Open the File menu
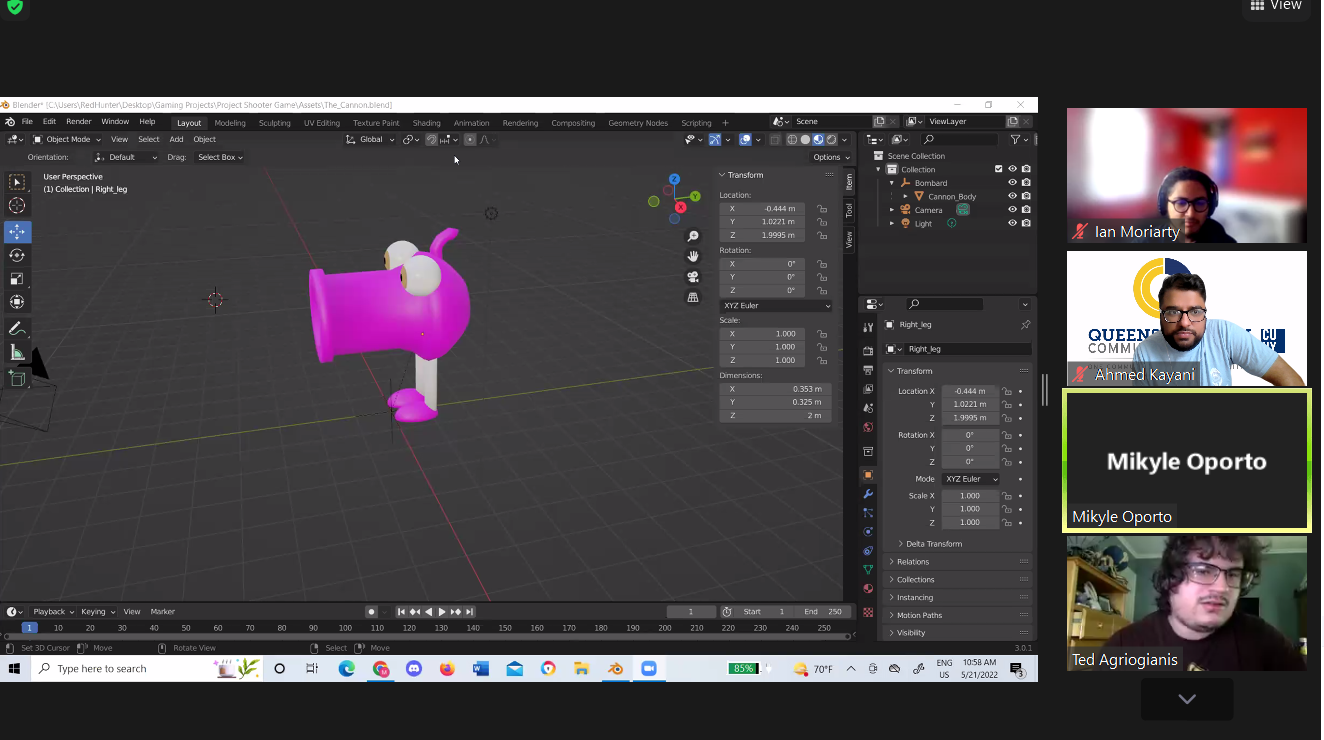Screen dimensions: 1324x740 tap(27, 122)
